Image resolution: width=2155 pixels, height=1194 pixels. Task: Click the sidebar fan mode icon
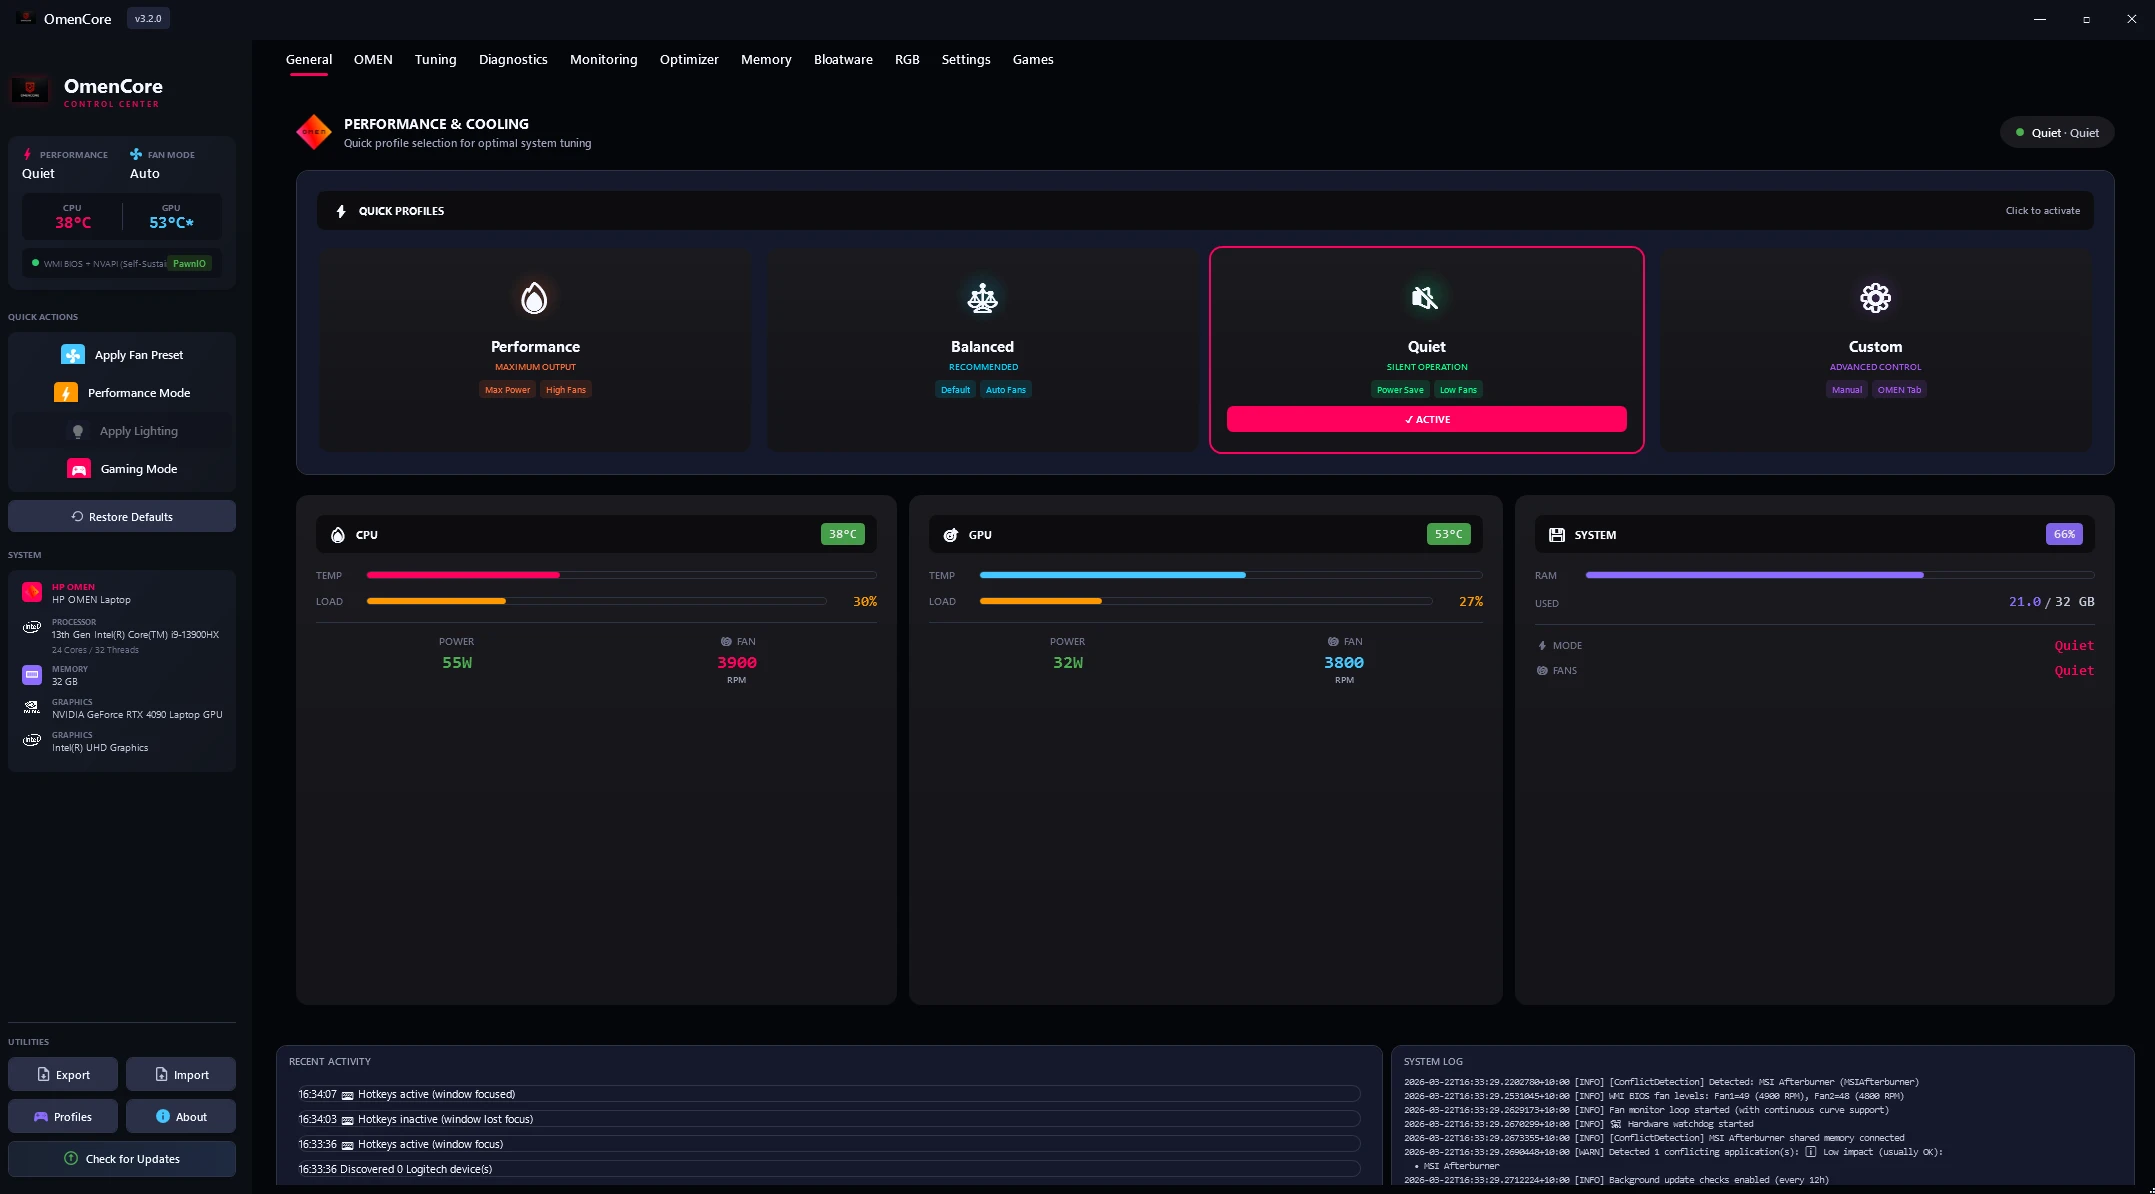pyautogui.click(x=136, y=154)
